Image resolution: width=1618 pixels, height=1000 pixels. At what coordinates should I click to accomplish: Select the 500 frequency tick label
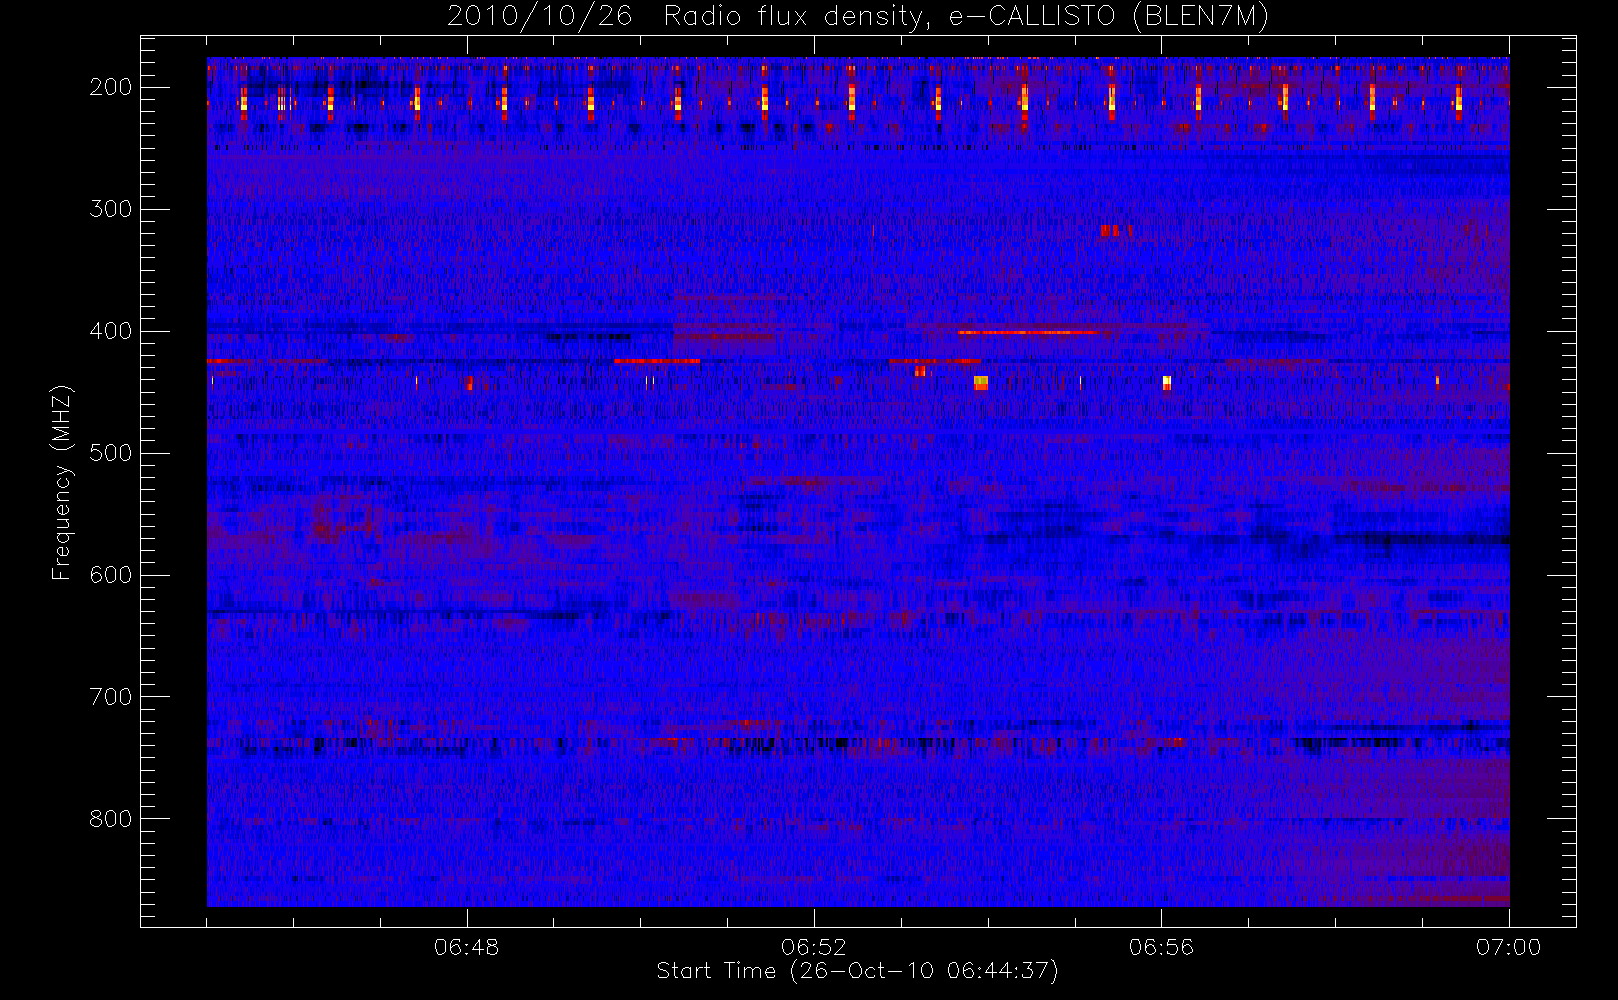coord(111,453)
